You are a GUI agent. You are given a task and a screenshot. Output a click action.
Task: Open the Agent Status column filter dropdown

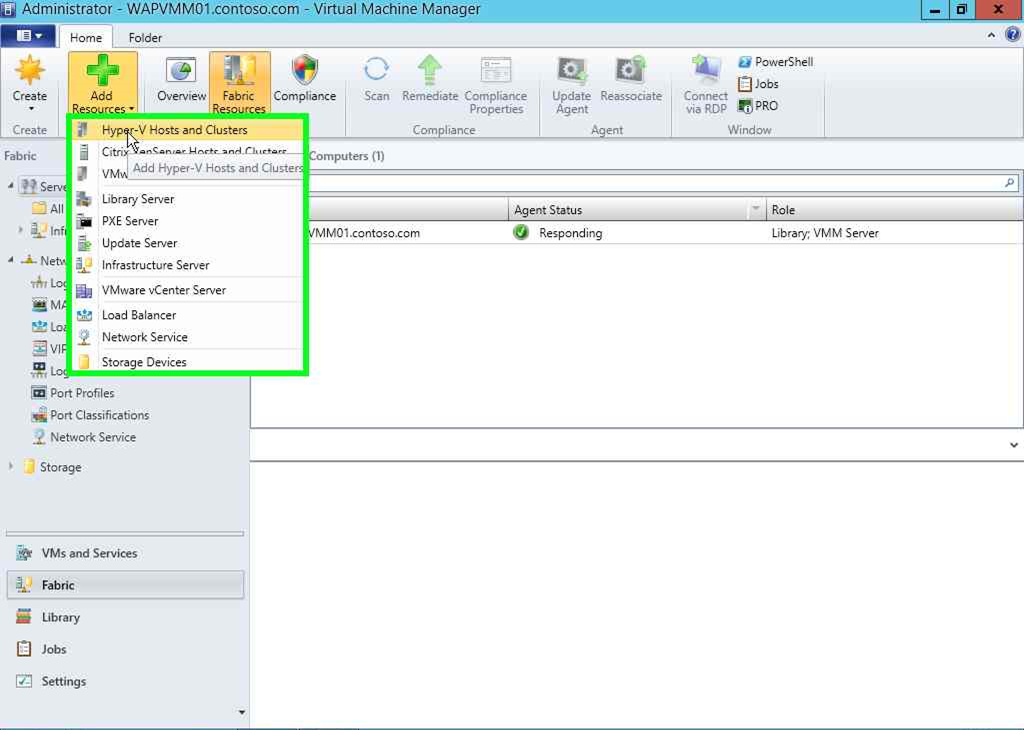[756, 209]
